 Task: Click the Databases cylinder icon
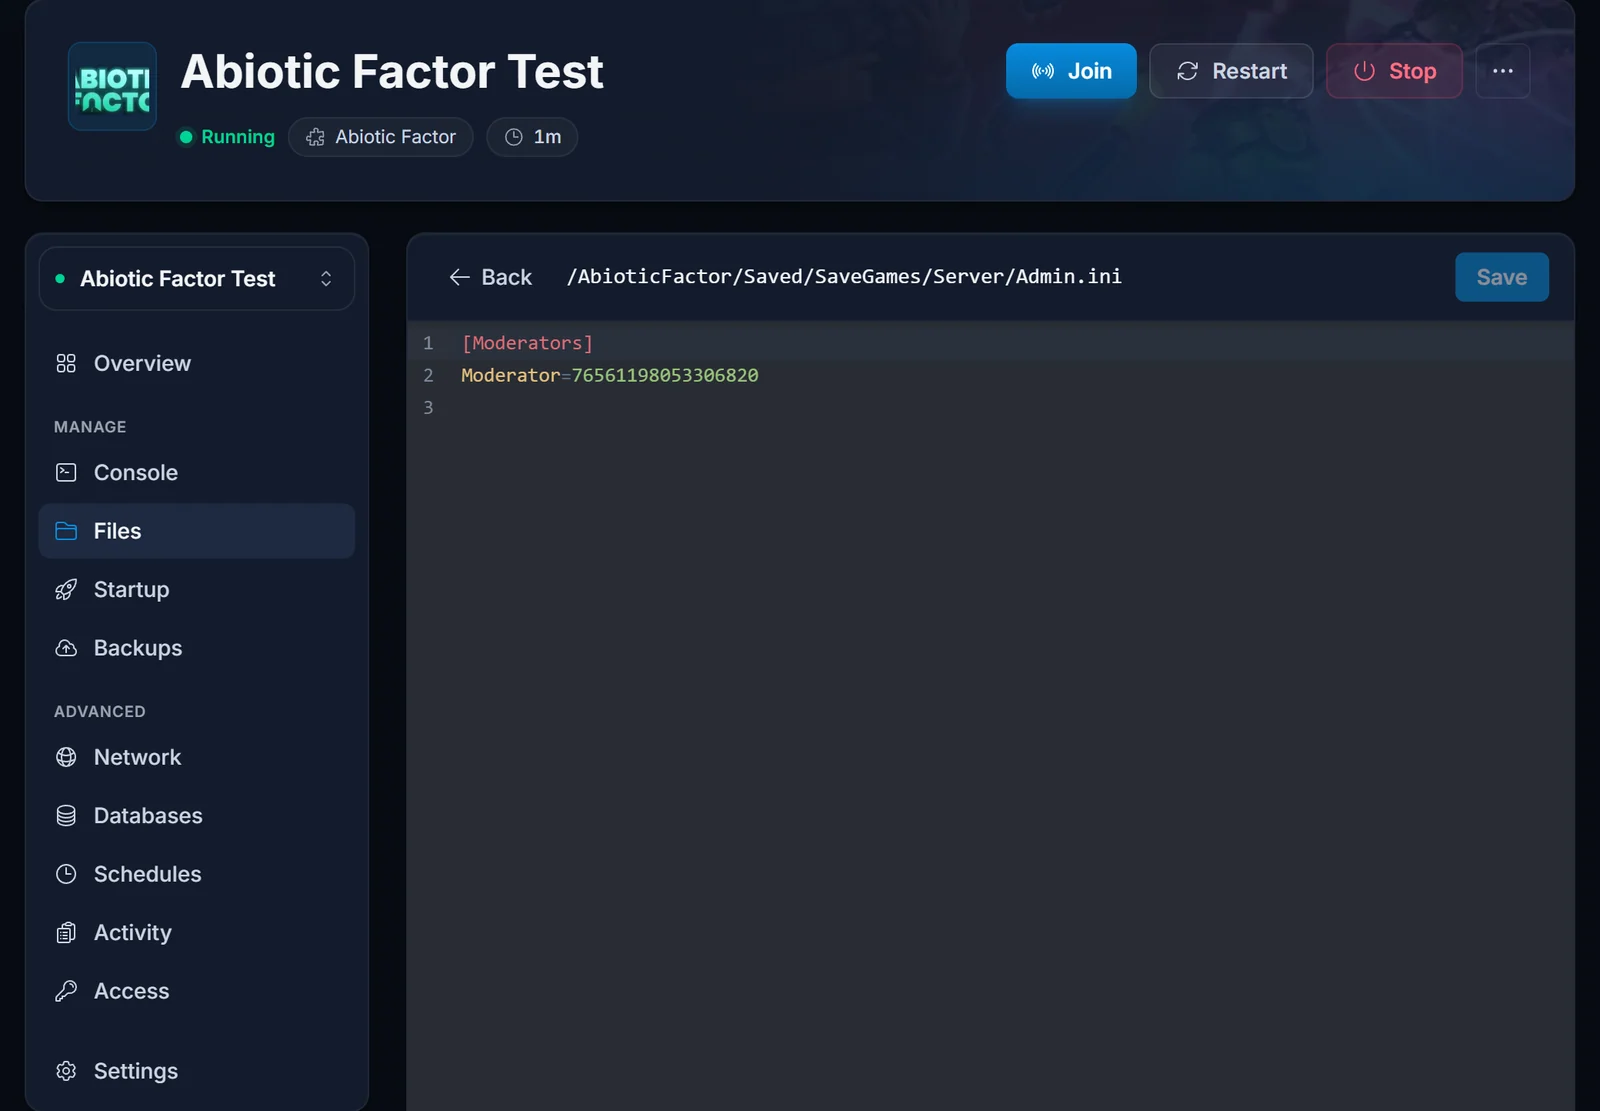click(x=66, y=815)
